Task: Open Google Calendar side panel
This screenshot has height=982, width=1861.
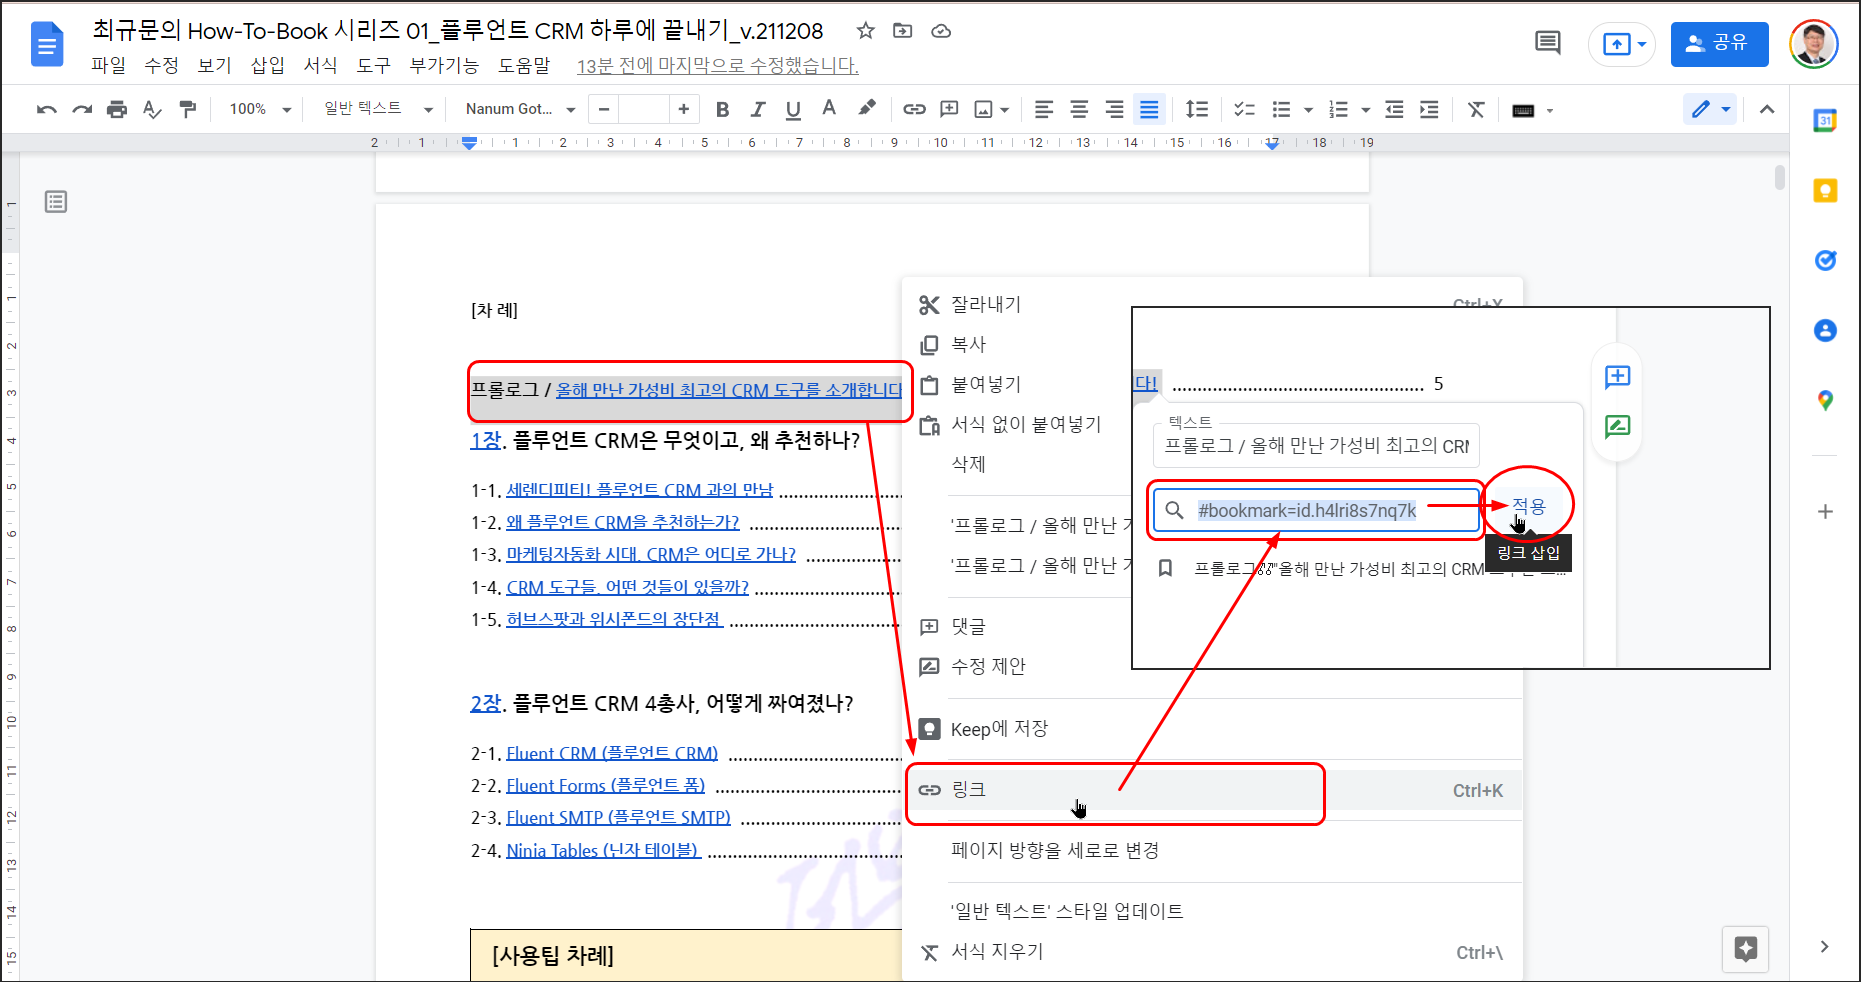Action: click(x=1825, y=121)
